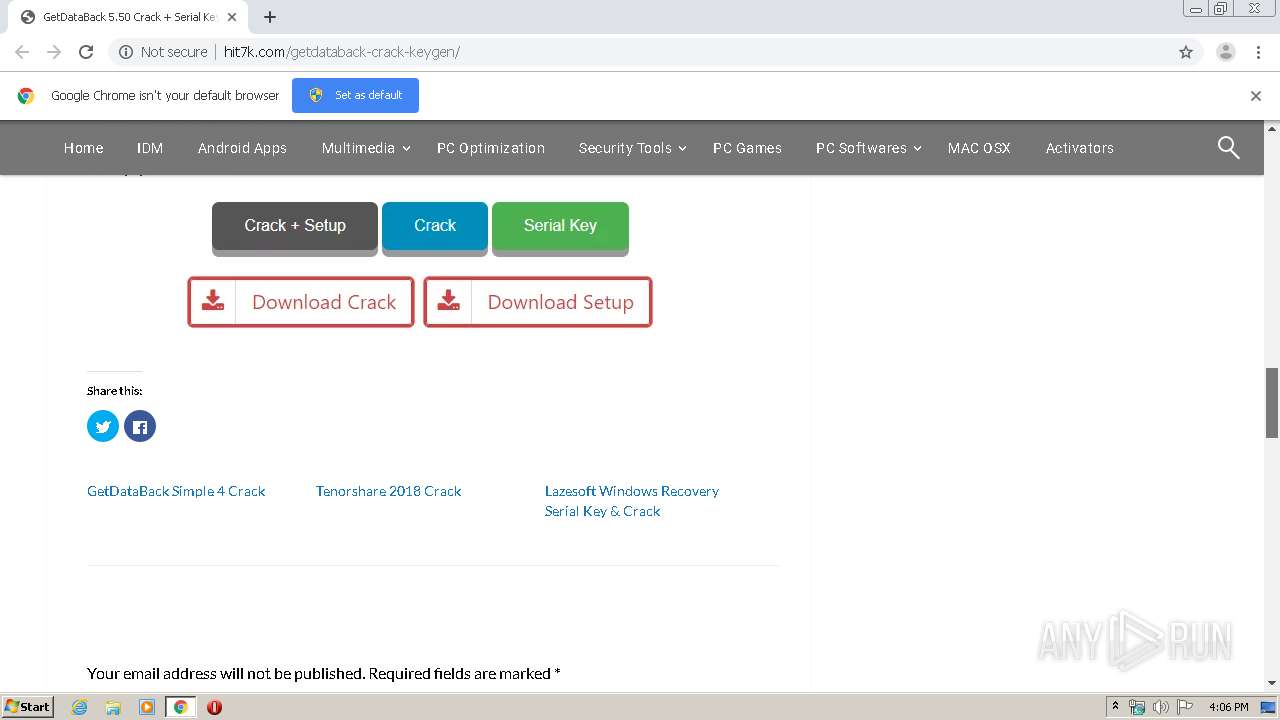Click the taskbar clock showing 4:06 PM
The height and width of the screenshot is (720, 1280).
coord(1228,707)
